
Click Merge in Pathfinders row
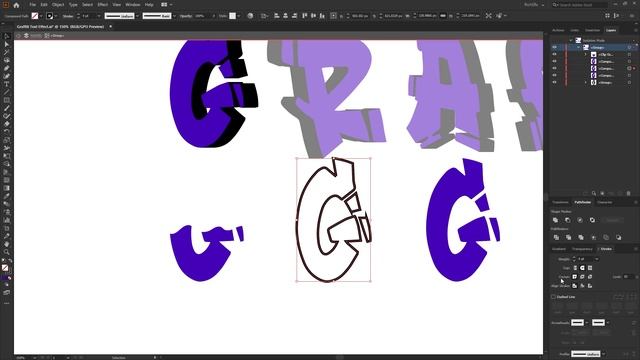(581, 237)
